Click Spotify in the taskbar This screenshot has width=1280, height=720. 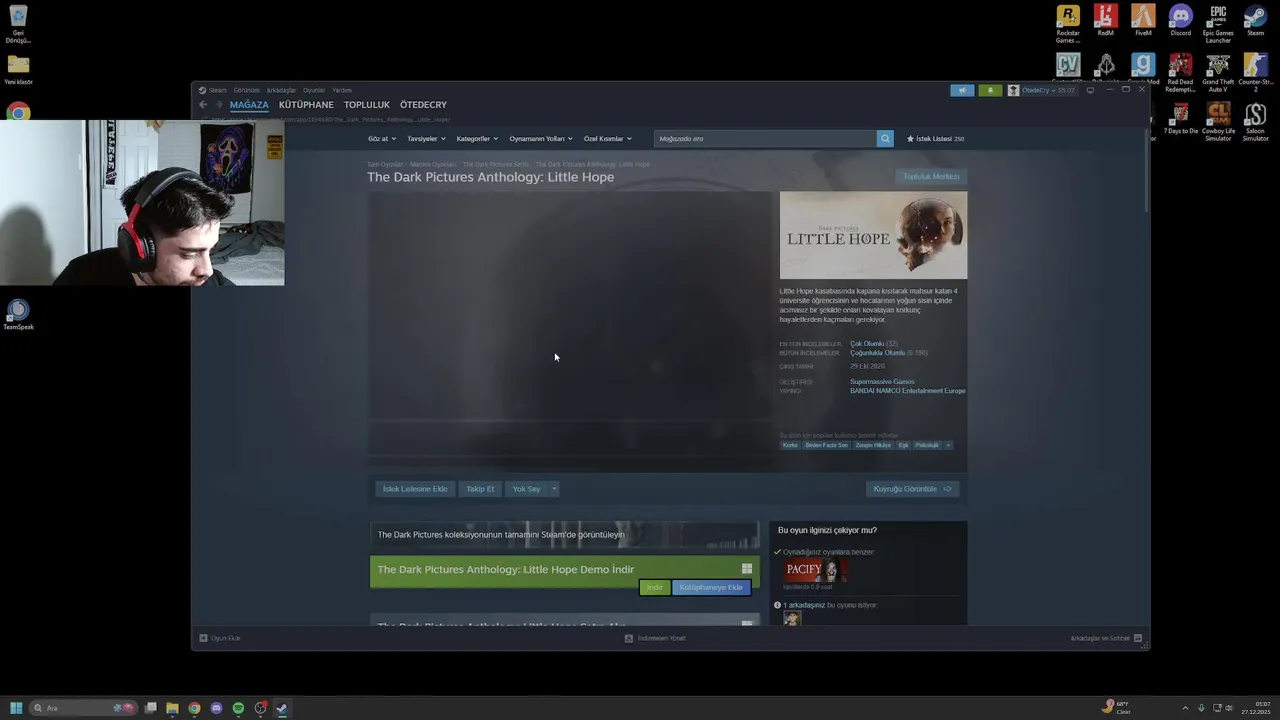point(238,708)
